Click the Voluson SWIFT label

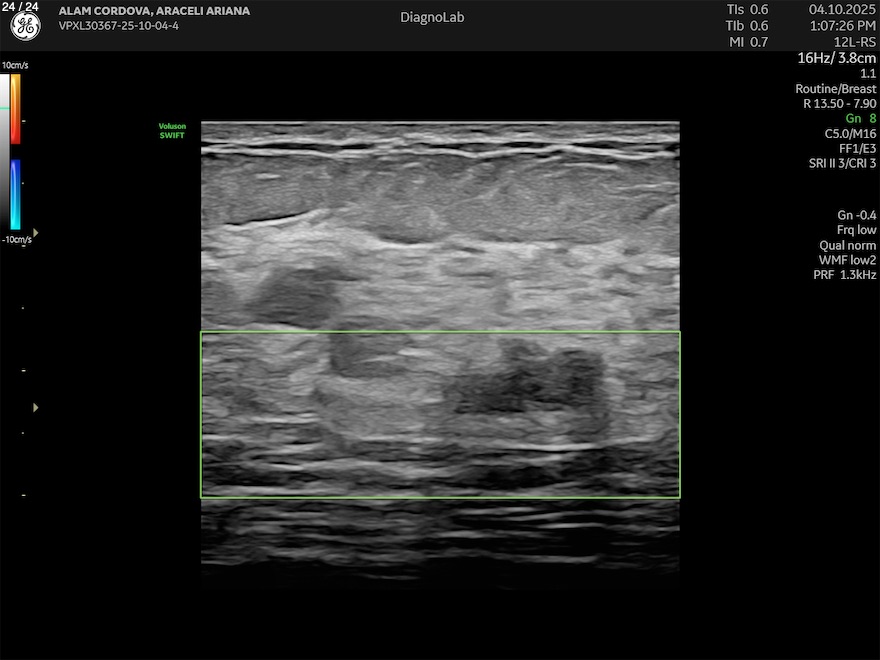(x=172, y=130)
